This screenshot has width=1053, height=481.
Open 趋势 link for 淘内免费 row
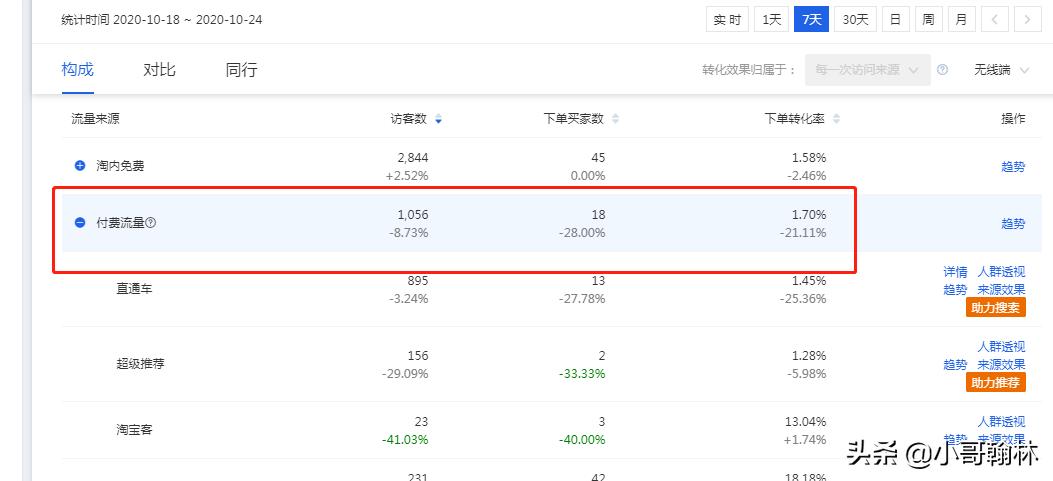pos(1013,167)
